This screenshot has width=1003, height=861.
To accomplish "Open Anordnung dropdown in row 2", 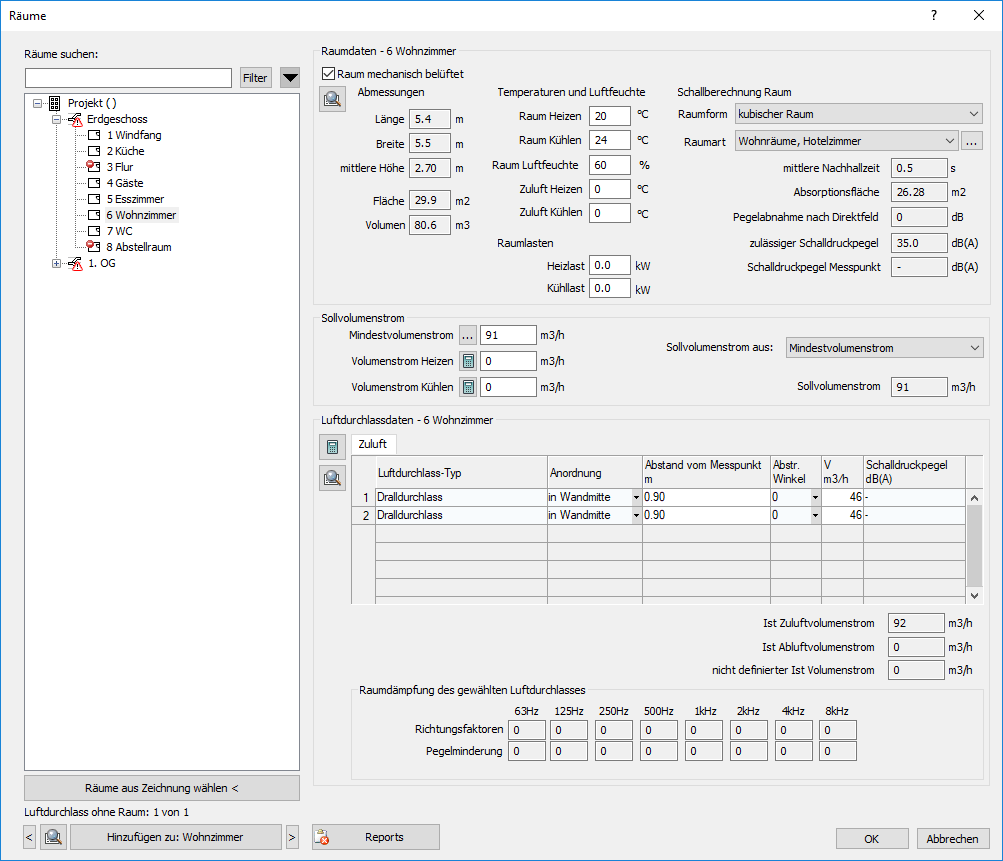I will [636, 515].
